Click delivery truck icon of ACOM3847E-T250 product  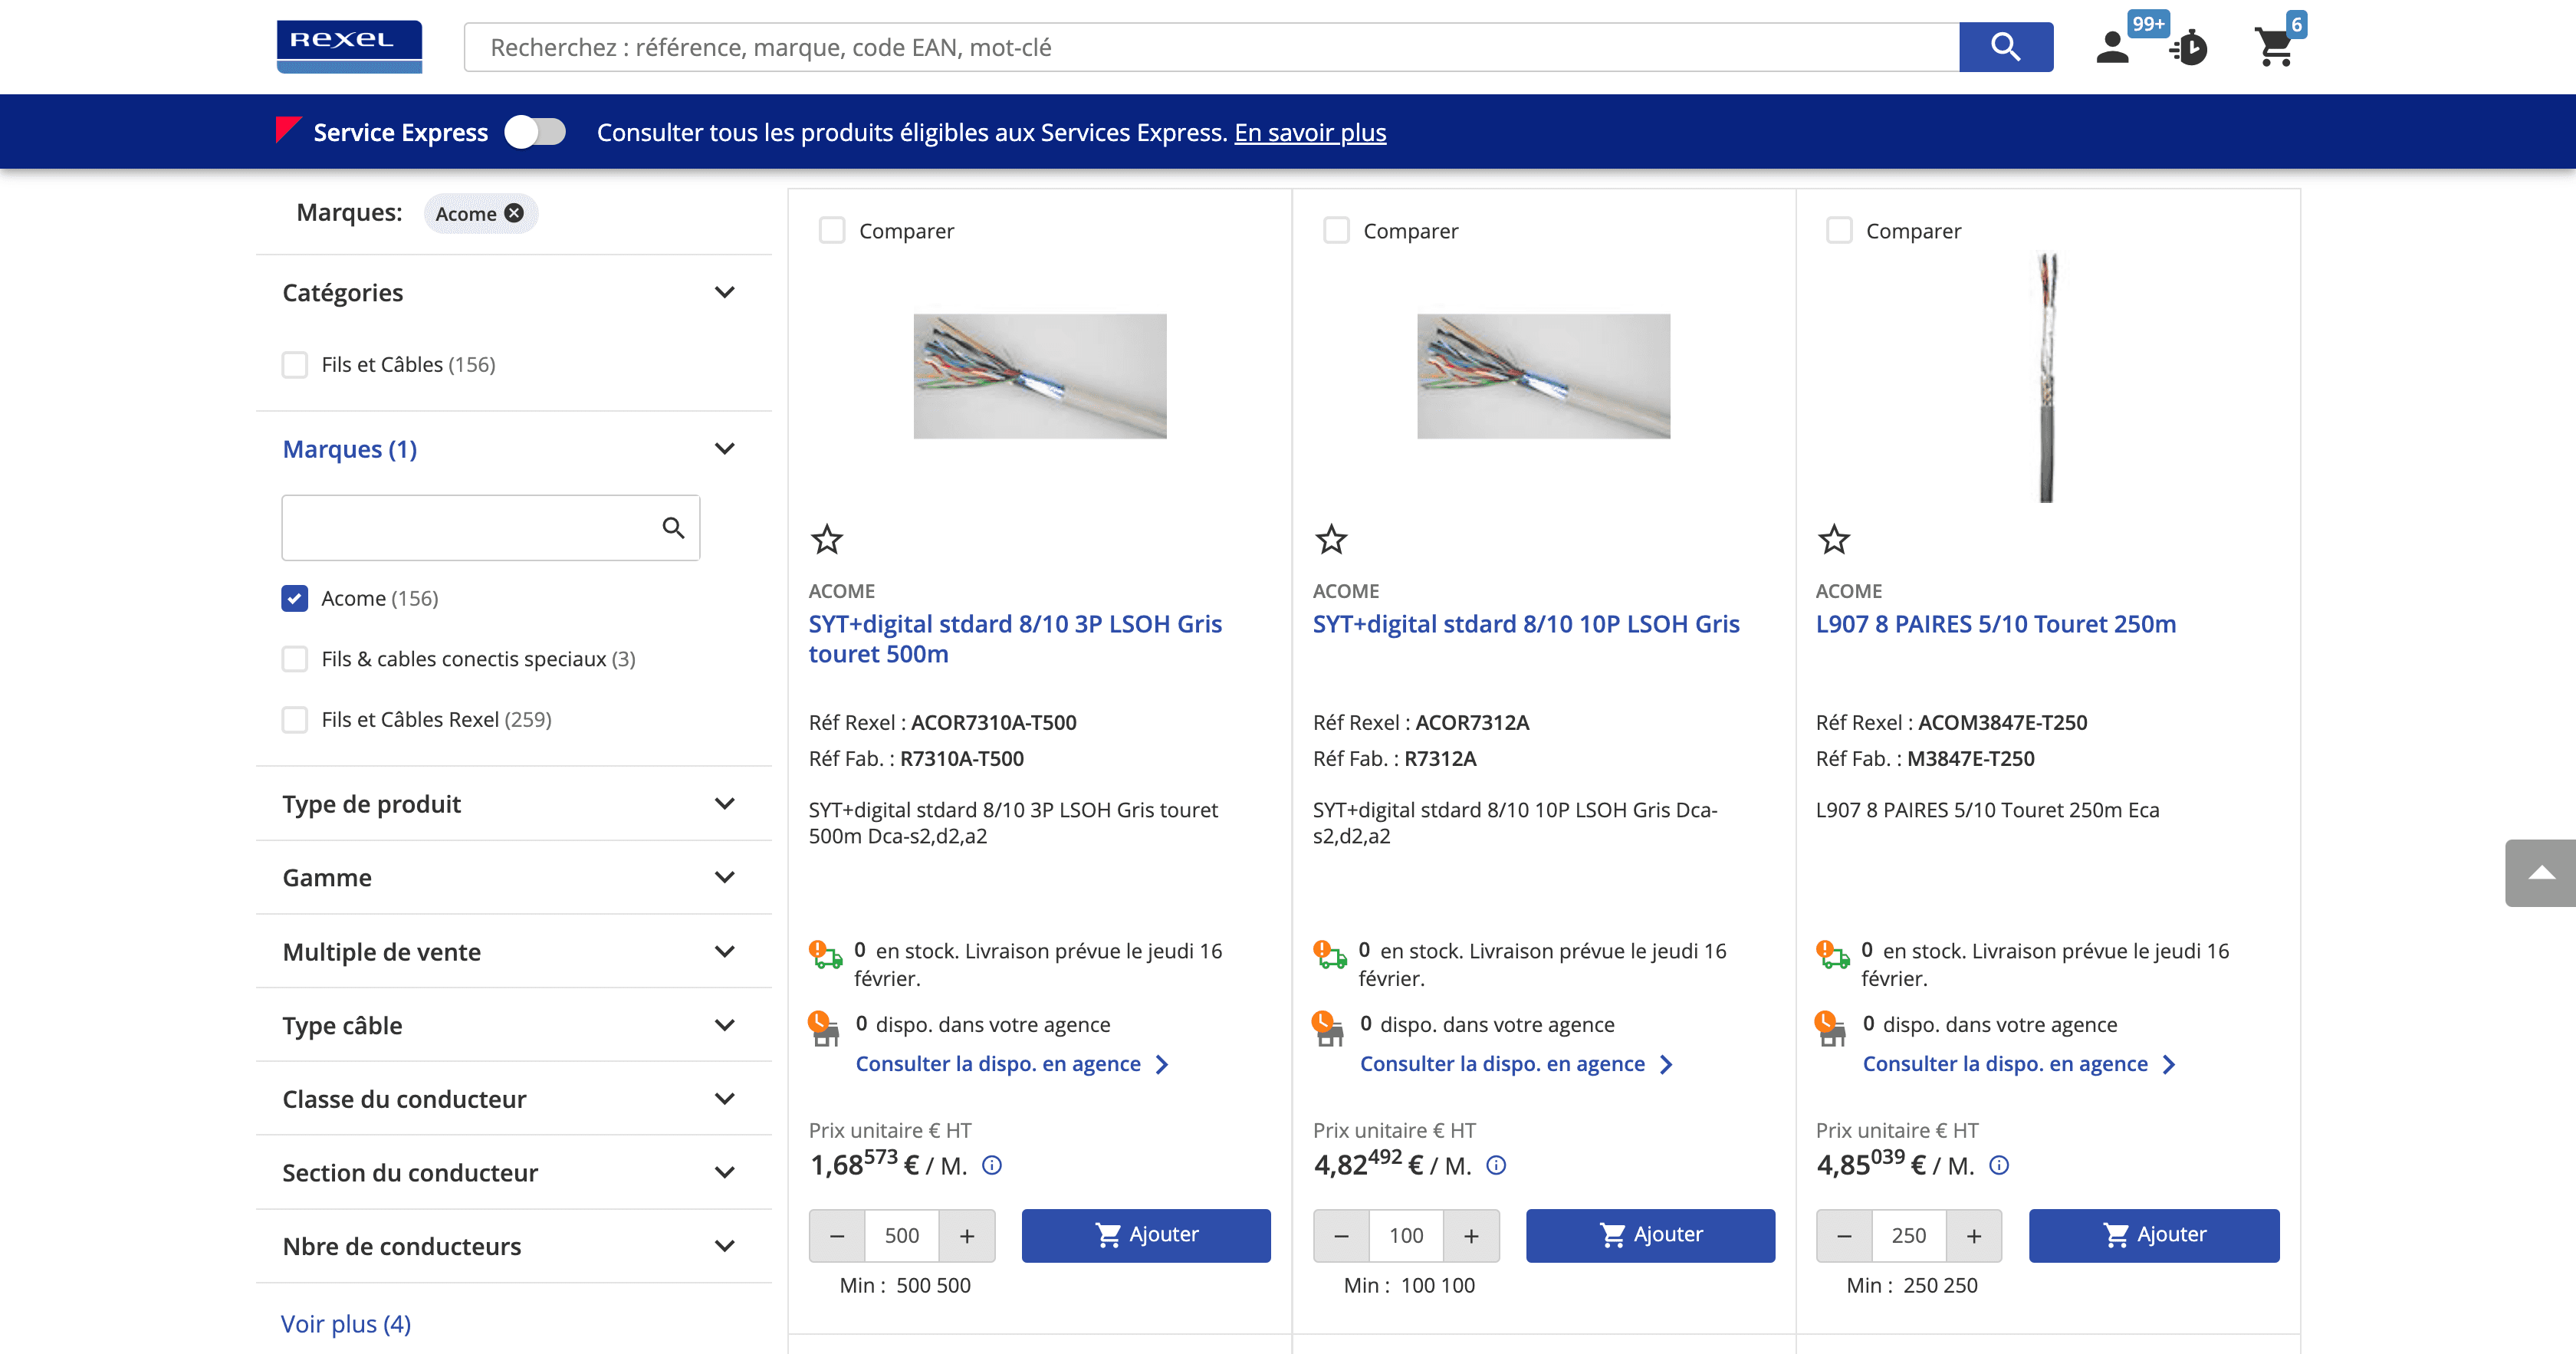[x=1832, y=954]
